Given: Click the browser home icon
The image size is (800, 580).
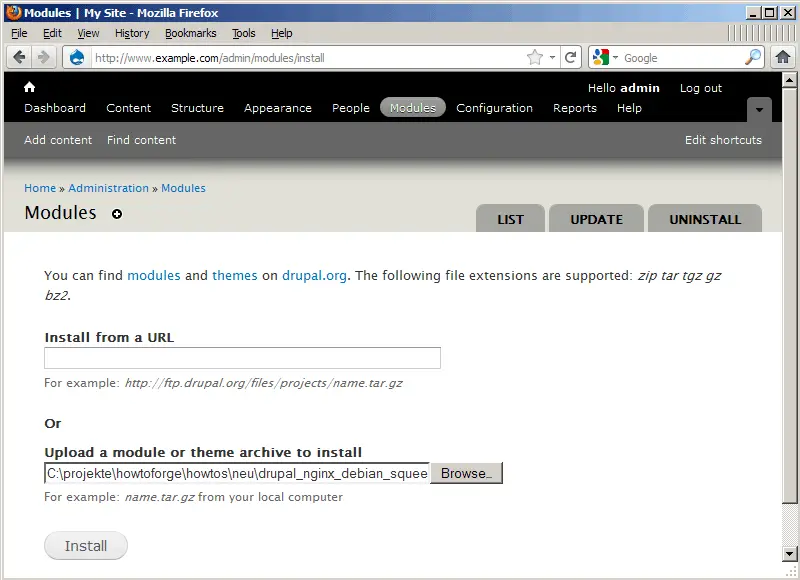Looking at the screenshot, I should [x=783, y=57].
